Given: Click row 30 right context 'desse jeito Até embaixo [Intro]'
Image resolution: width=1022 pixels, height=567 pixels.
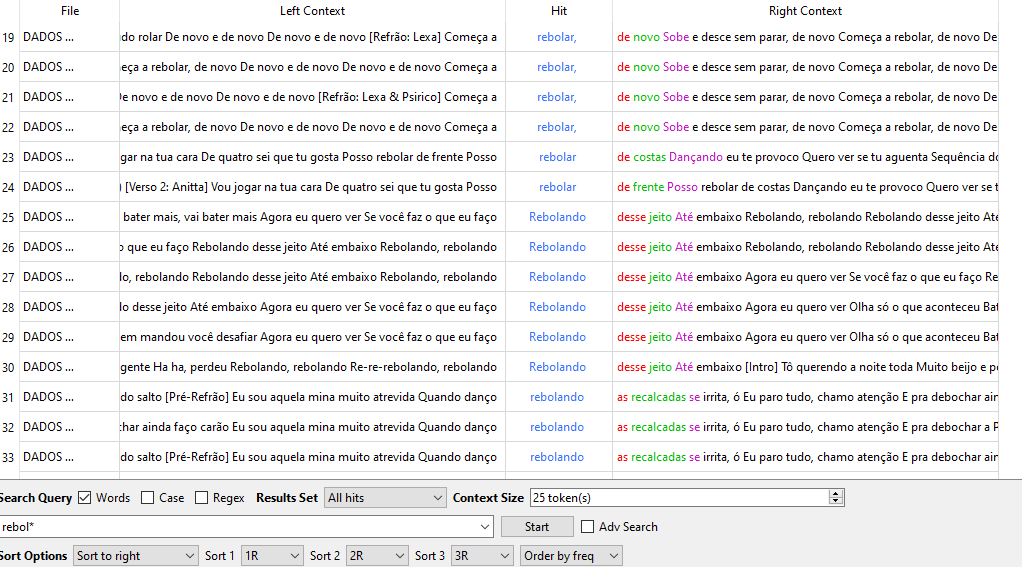Looking at the screenshot, I should click(x=697, y=367).
